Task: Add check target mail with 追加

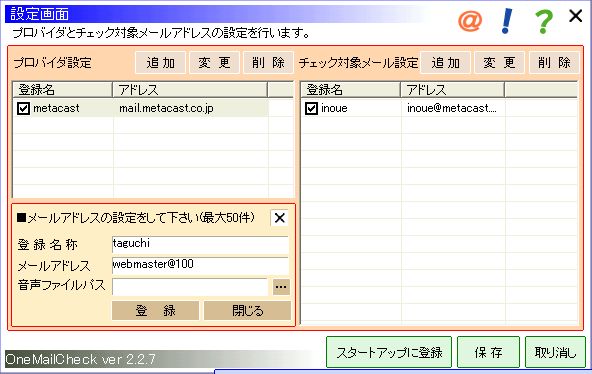Action: coord(446,63)
